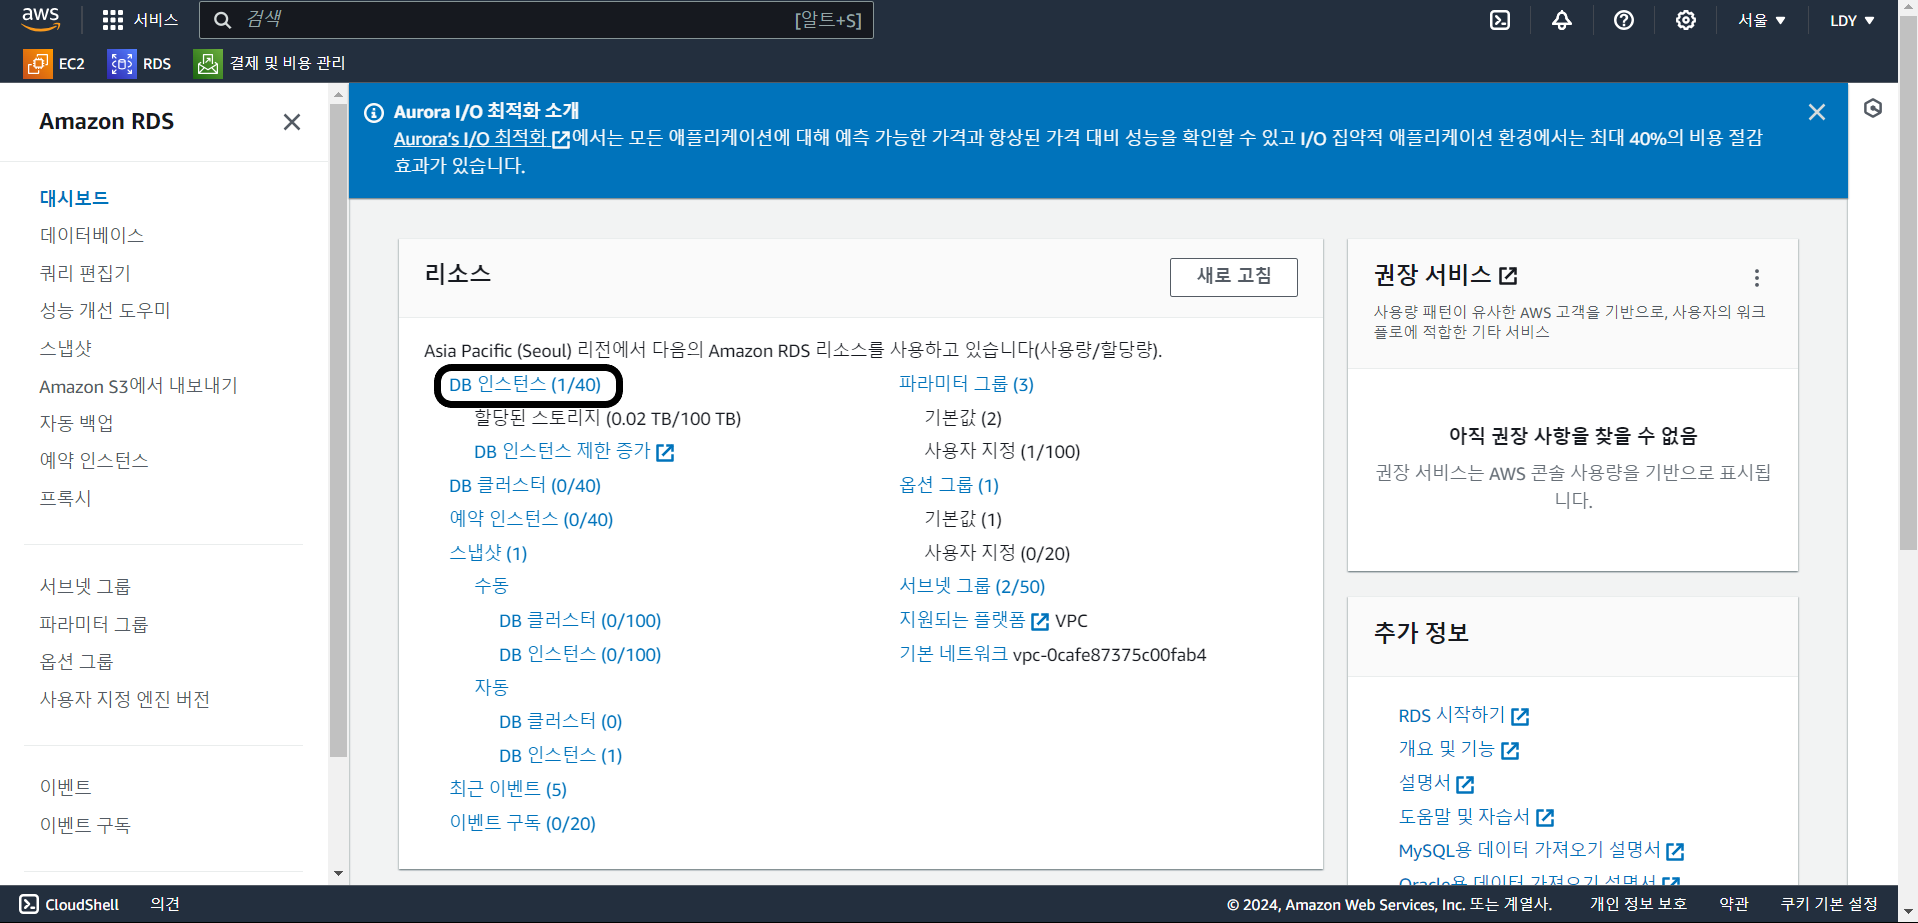Viewport: 1918px width, 923px height.
Task: Open the CloudShell icon in top bar
Action: point(1500,20)
